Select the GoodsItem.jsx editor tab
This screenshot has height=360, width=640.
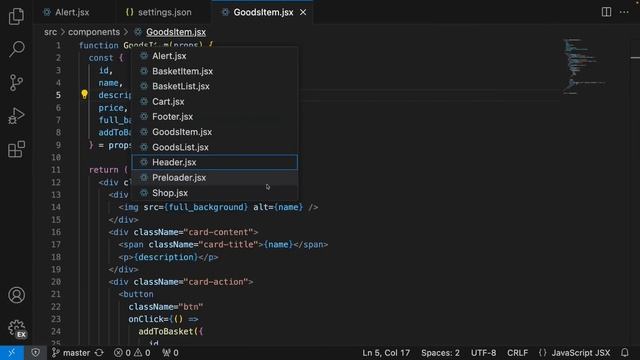[263, 13]
